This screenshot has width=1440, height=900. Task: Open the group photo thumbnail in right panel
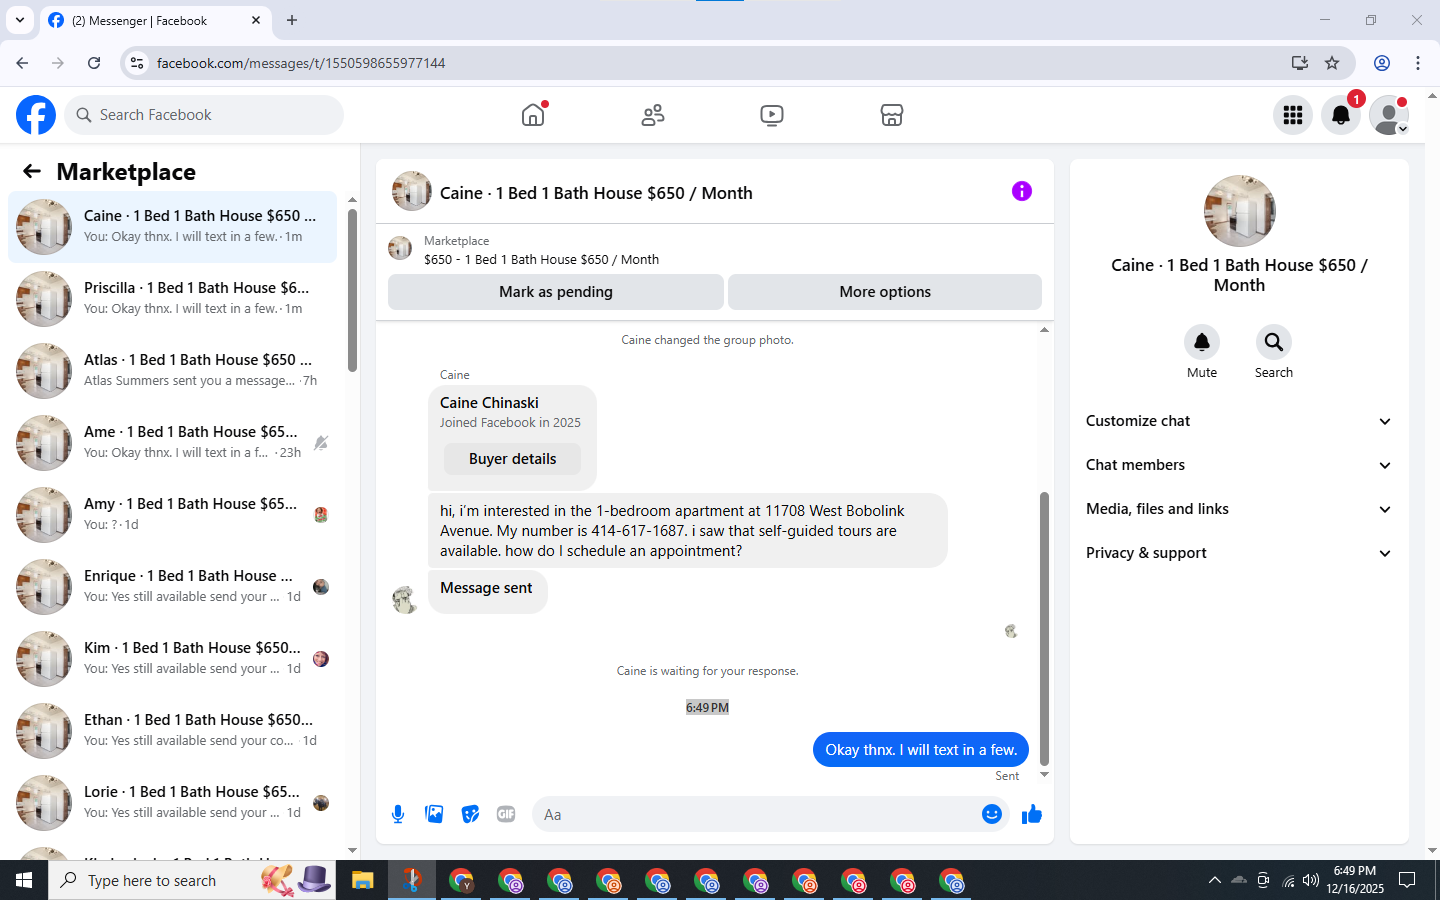(1240, 211)
